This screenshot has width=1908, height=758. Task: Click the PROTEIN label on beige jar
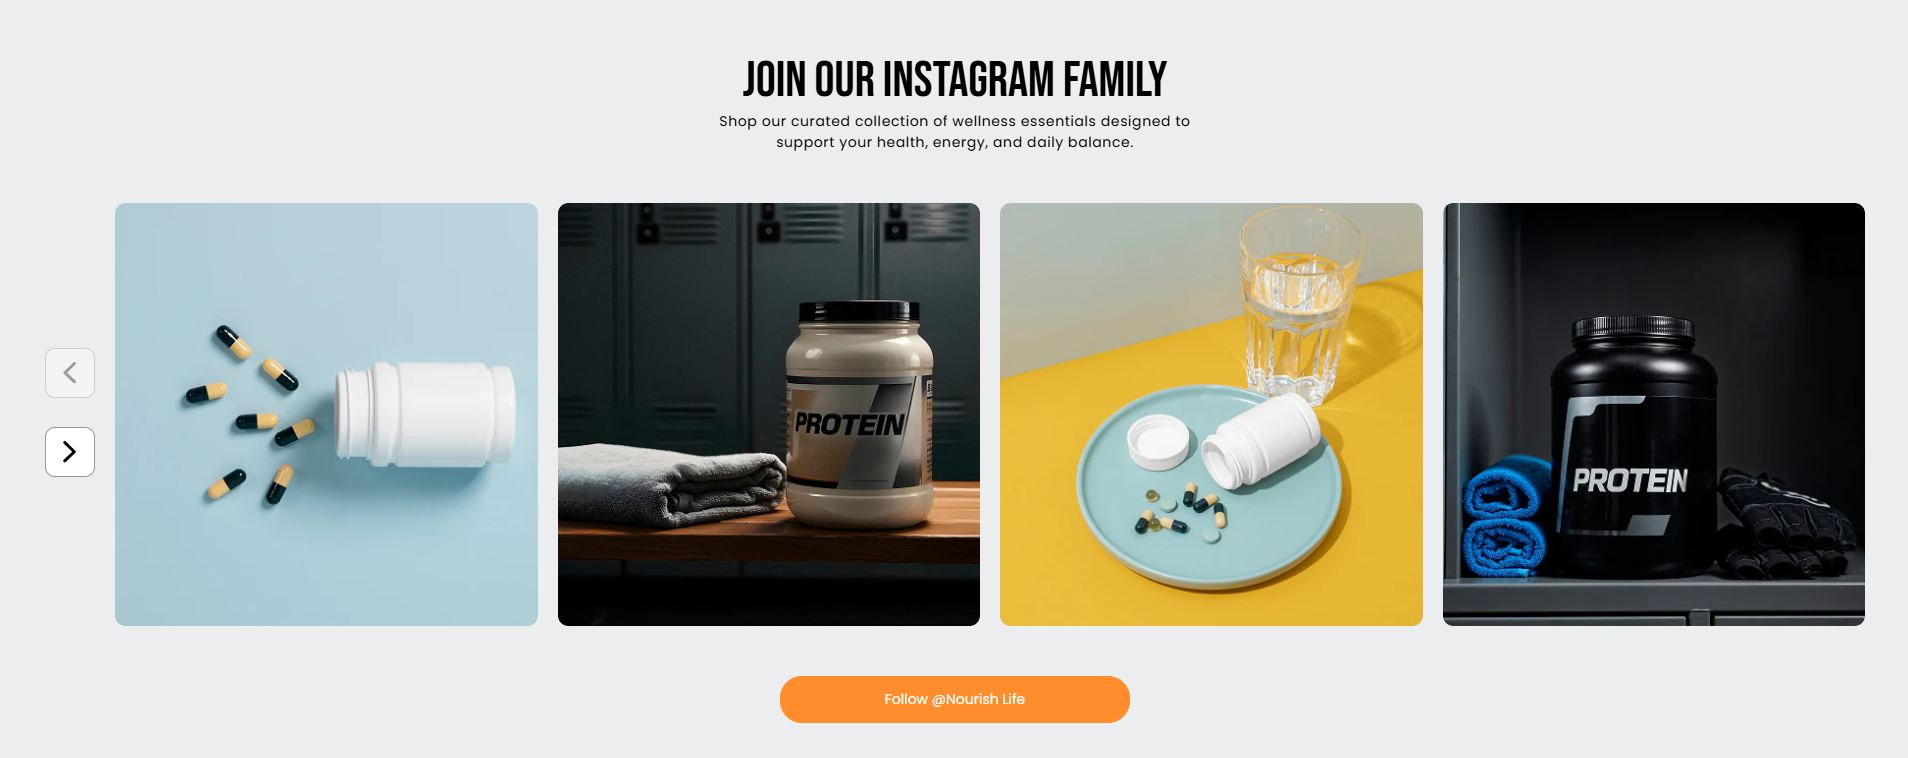coord(849,424)
